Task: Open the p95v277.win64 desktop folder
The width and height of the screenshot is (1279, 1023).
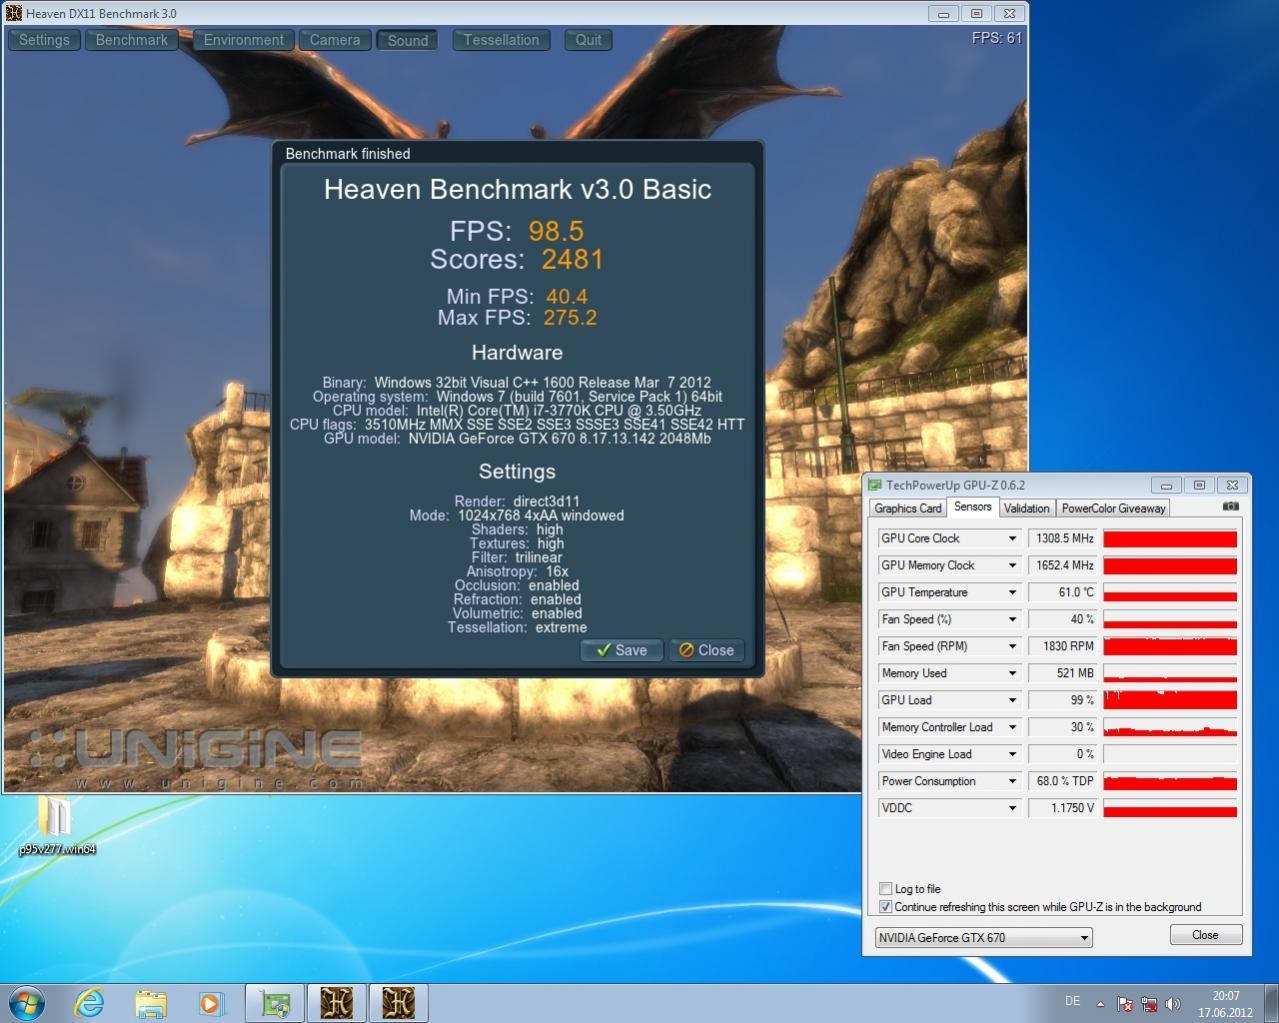Action: (56, 826)
